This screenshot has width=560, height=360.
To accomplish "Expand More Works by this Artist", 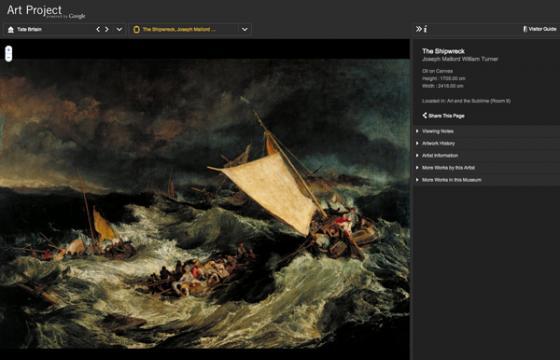I will [486, 168].
